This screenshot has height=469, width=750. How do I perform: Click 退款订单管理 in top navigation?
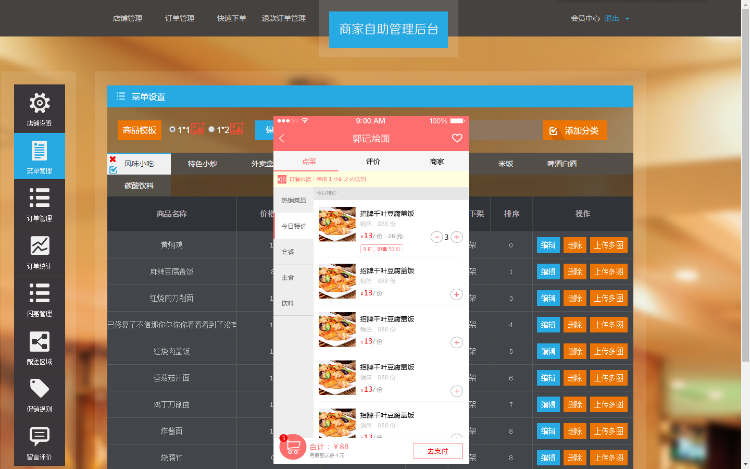284,18
